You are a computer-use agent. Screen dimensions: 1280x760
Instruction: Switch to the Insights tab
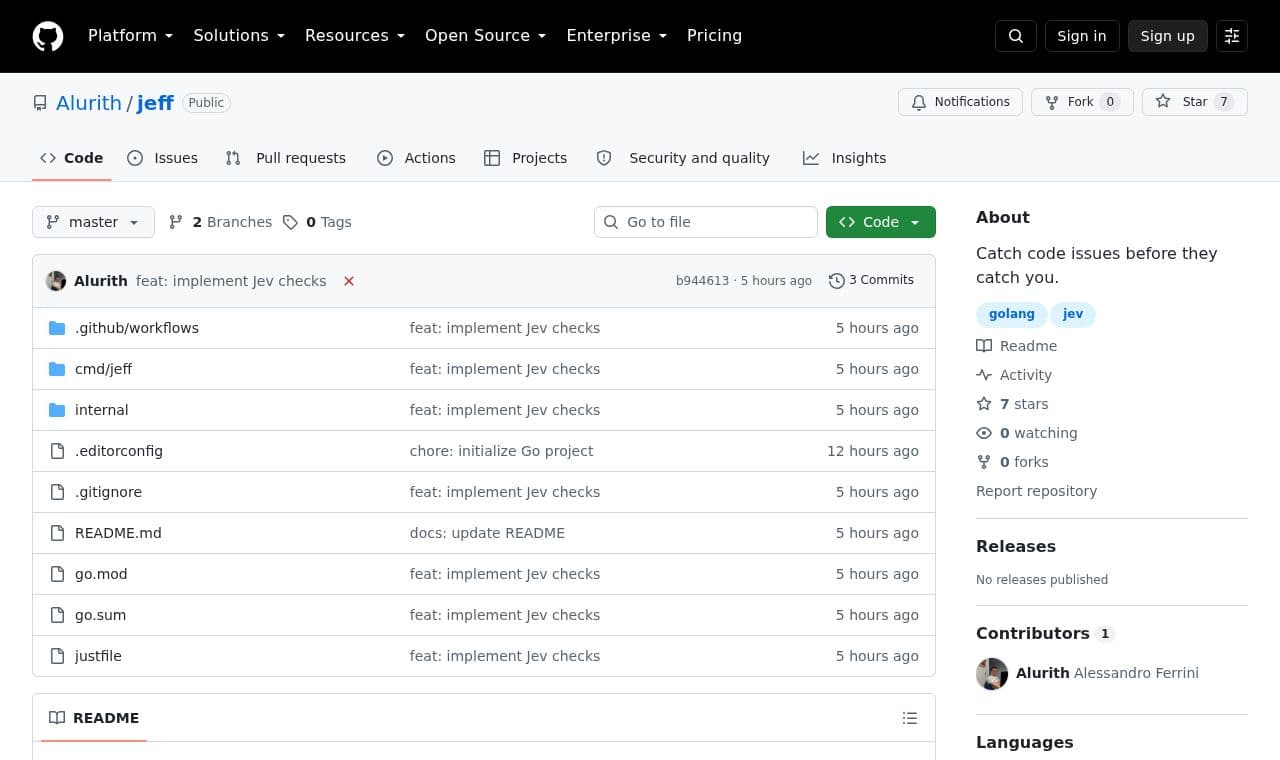coord(845,158)
